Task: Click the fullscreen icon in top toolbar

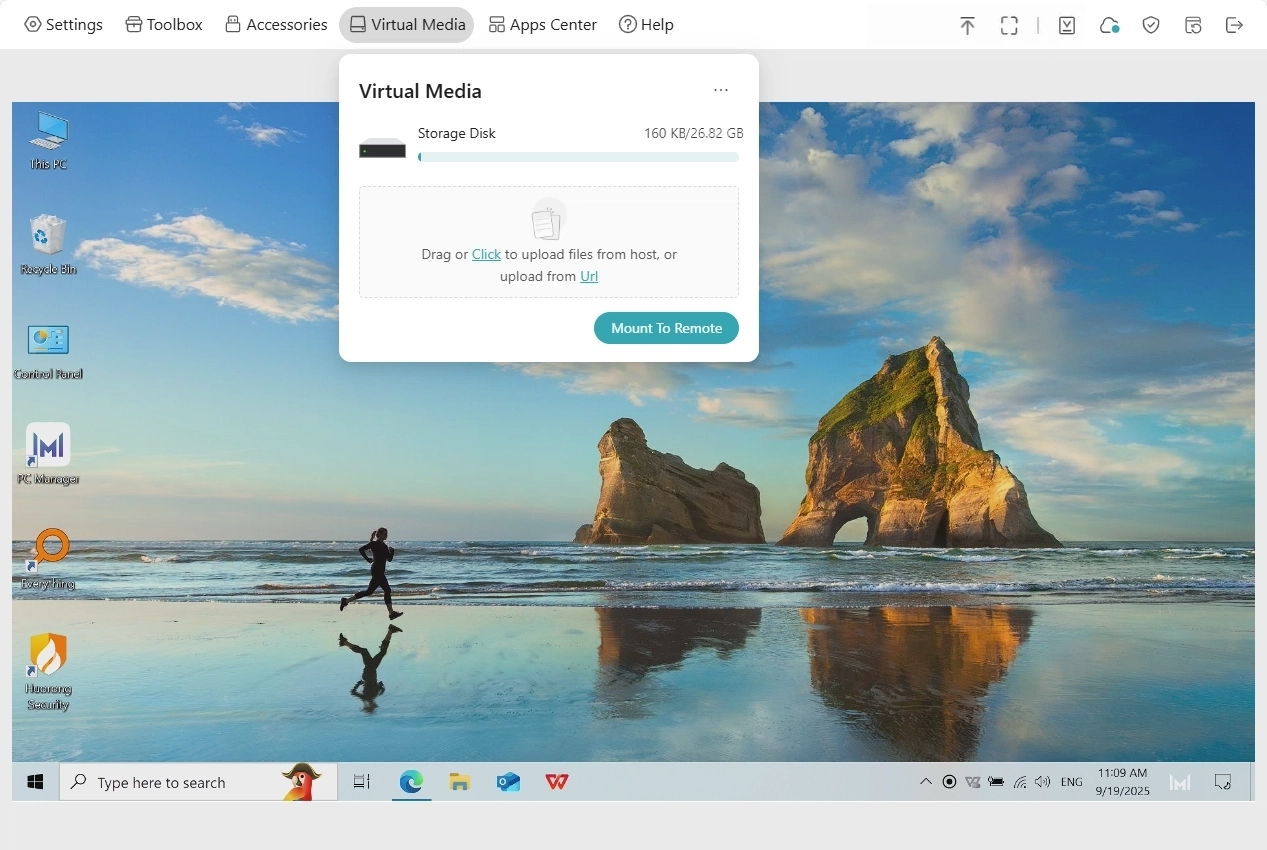Action: point(1009,26)
